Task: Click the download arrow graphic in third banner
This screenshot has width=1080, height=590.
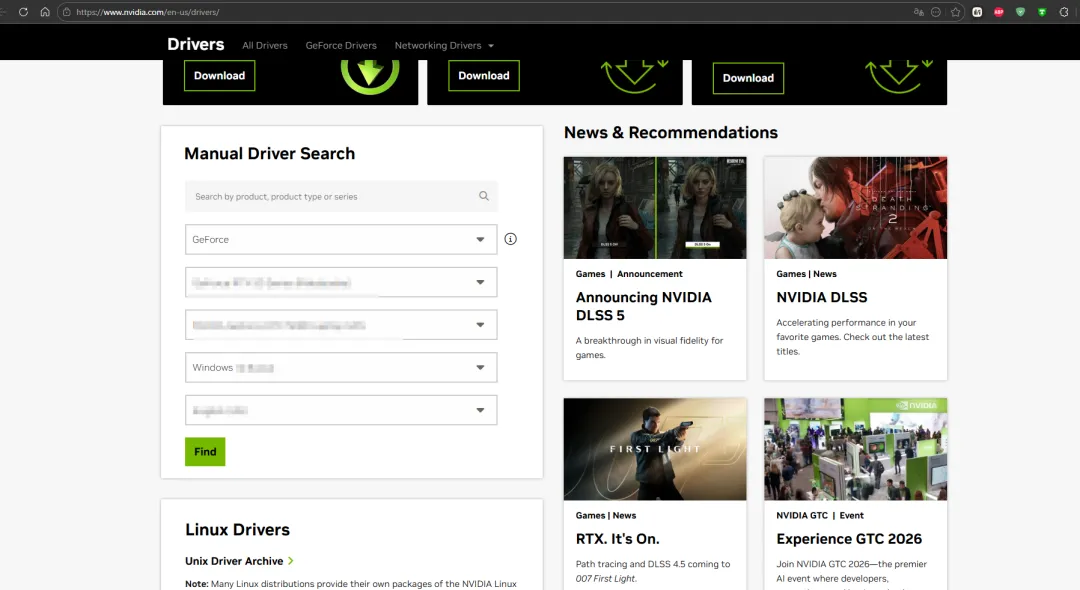Action: [898, 76]
